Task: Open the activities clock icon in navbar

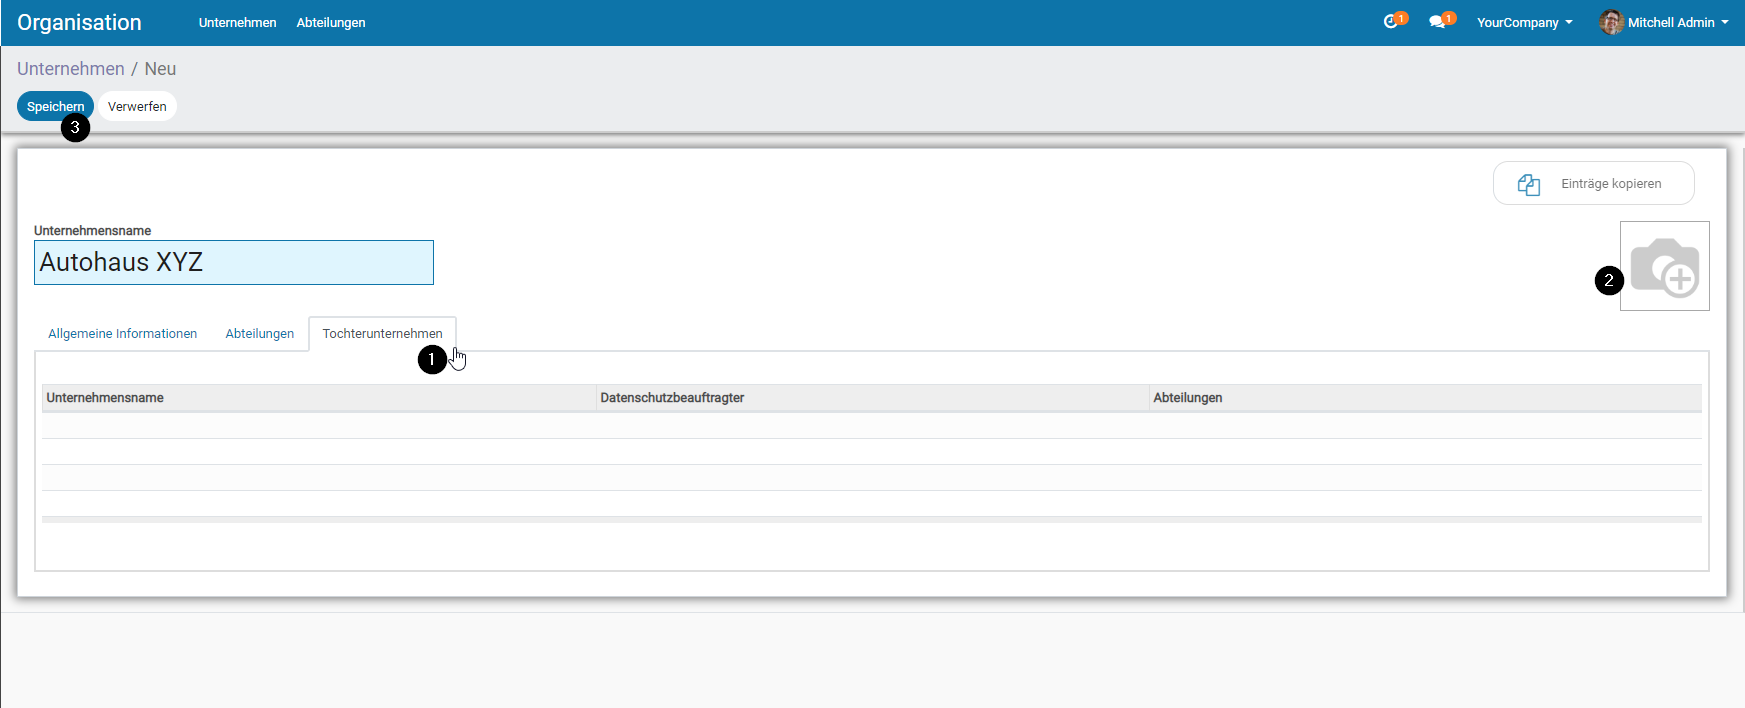Action: [1391, 22]
